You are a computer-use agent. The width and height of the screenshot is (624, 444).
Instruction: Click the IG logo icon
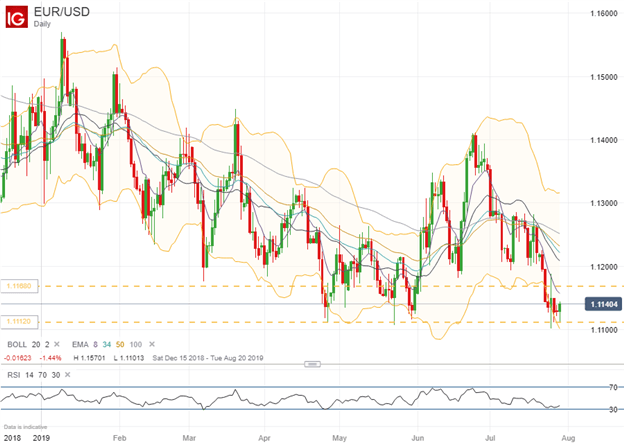click(16, 17)
